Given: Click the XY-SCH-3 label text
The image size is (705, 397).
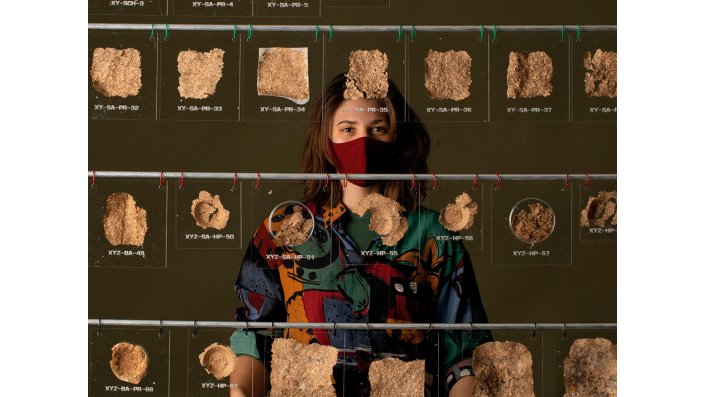Looking at the screenshot, I should click(127, 3).
